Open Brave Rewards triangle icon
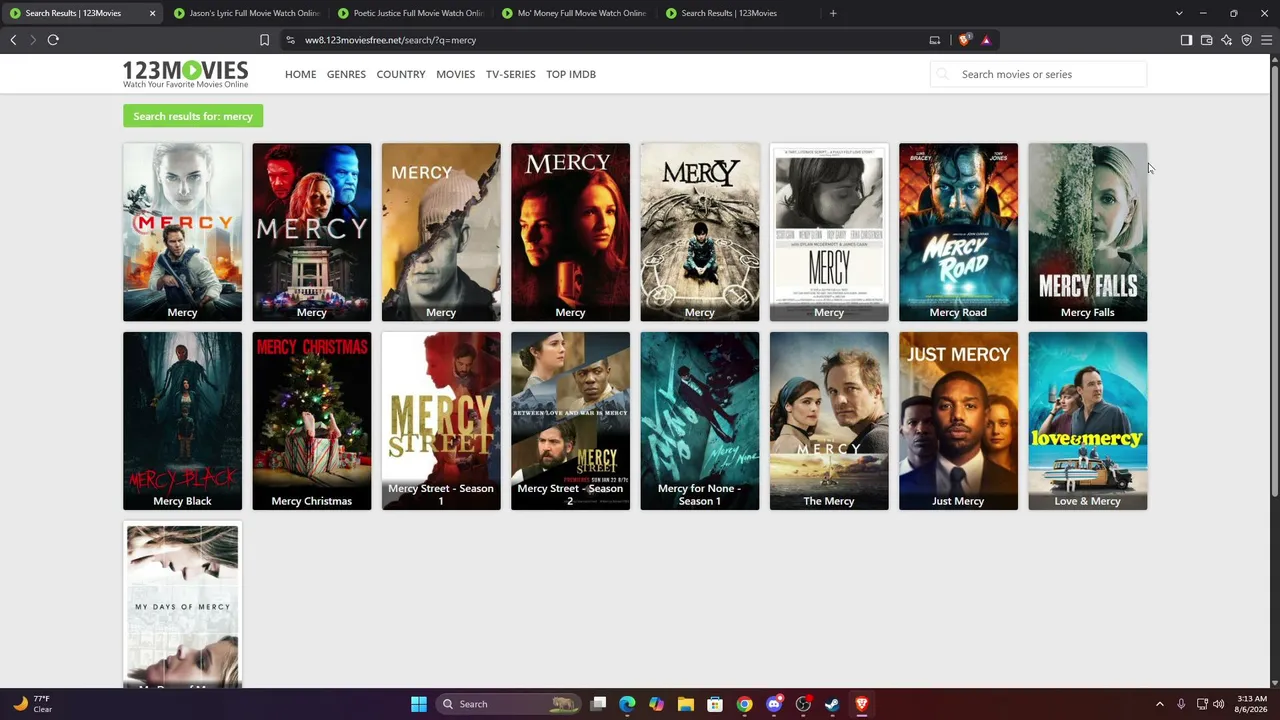1280x720 pixels. (986, 40)
